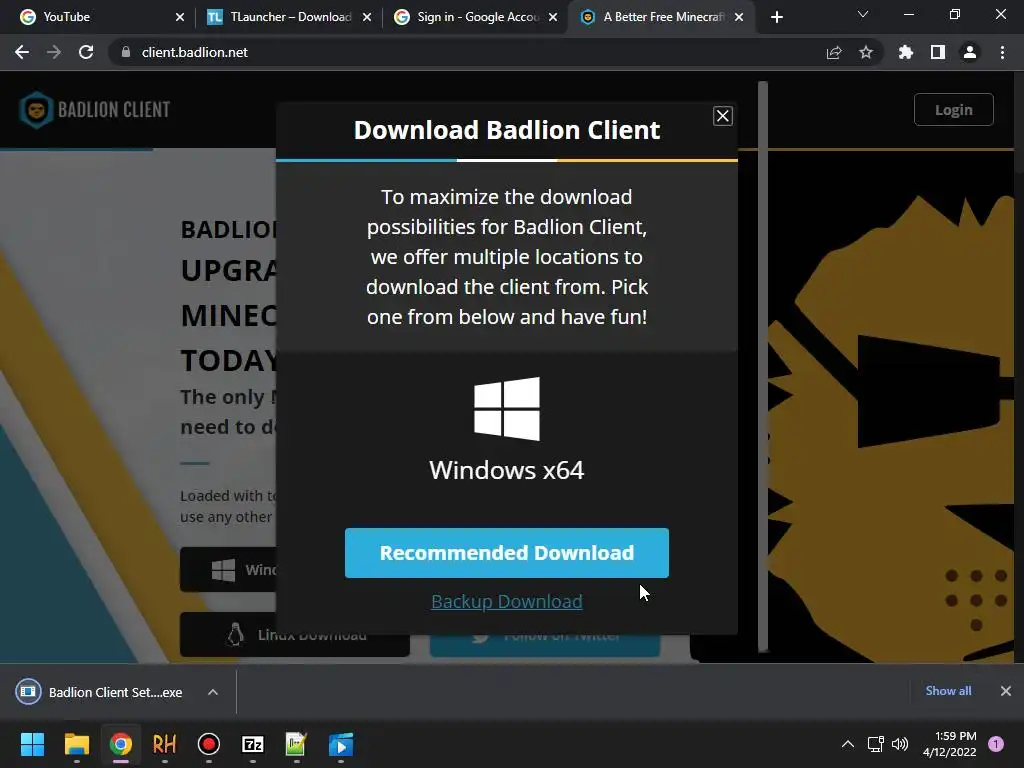Bookmark this page with the star icon
1024x768 pixels.
866,52
